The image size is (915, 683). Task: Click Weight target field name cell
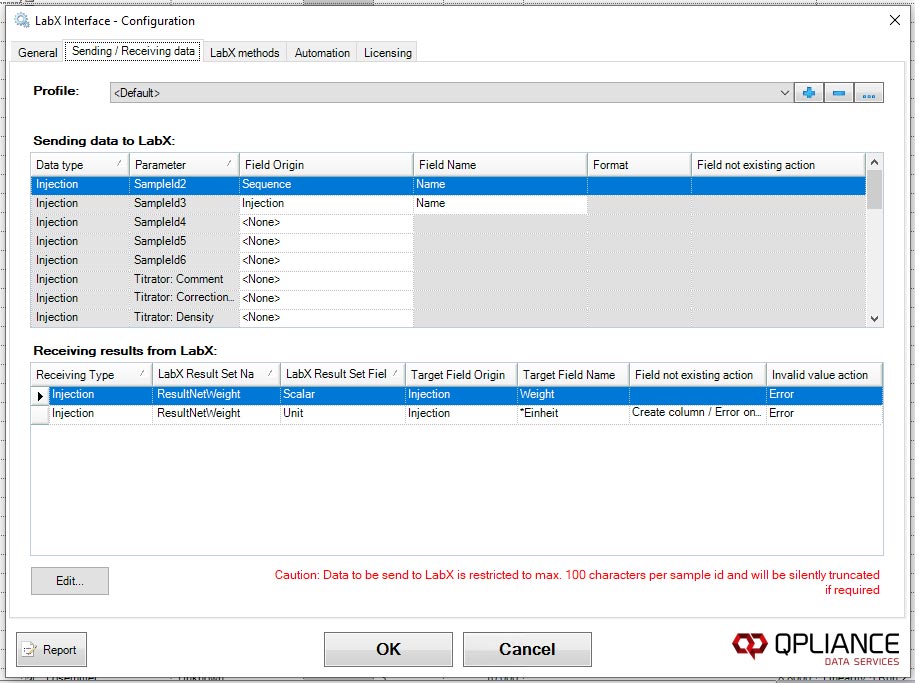(573, 395)
